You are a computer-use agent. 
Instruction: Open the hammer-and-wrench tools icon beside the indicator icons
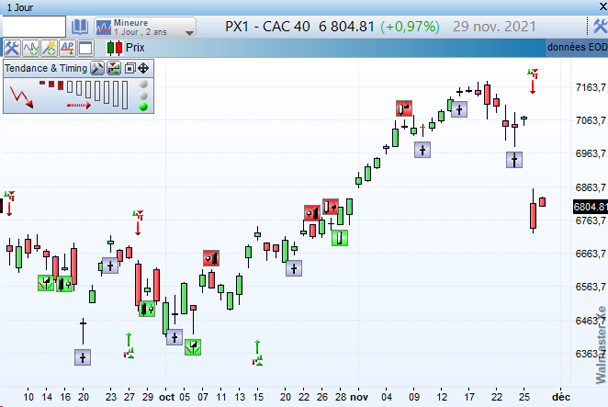tap(11, 48)
